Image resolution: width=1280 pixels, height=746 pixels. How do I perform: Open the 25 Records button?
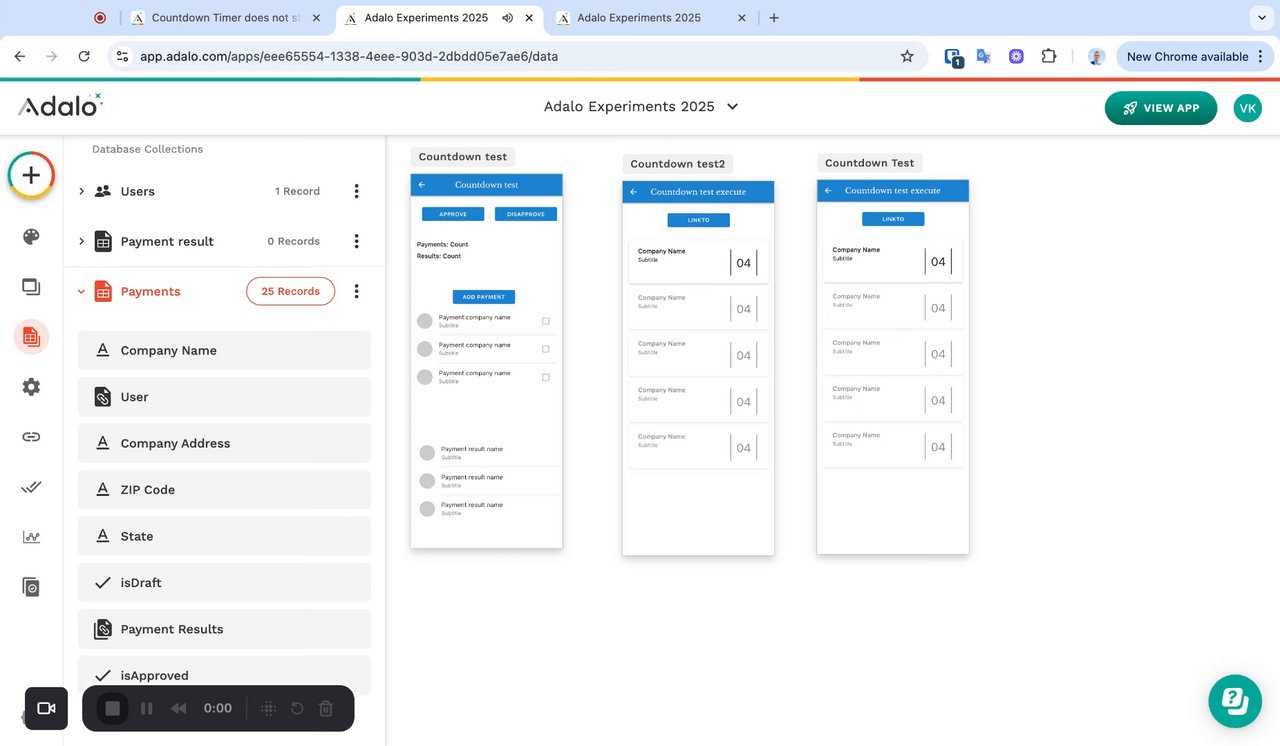click(291, 291)
